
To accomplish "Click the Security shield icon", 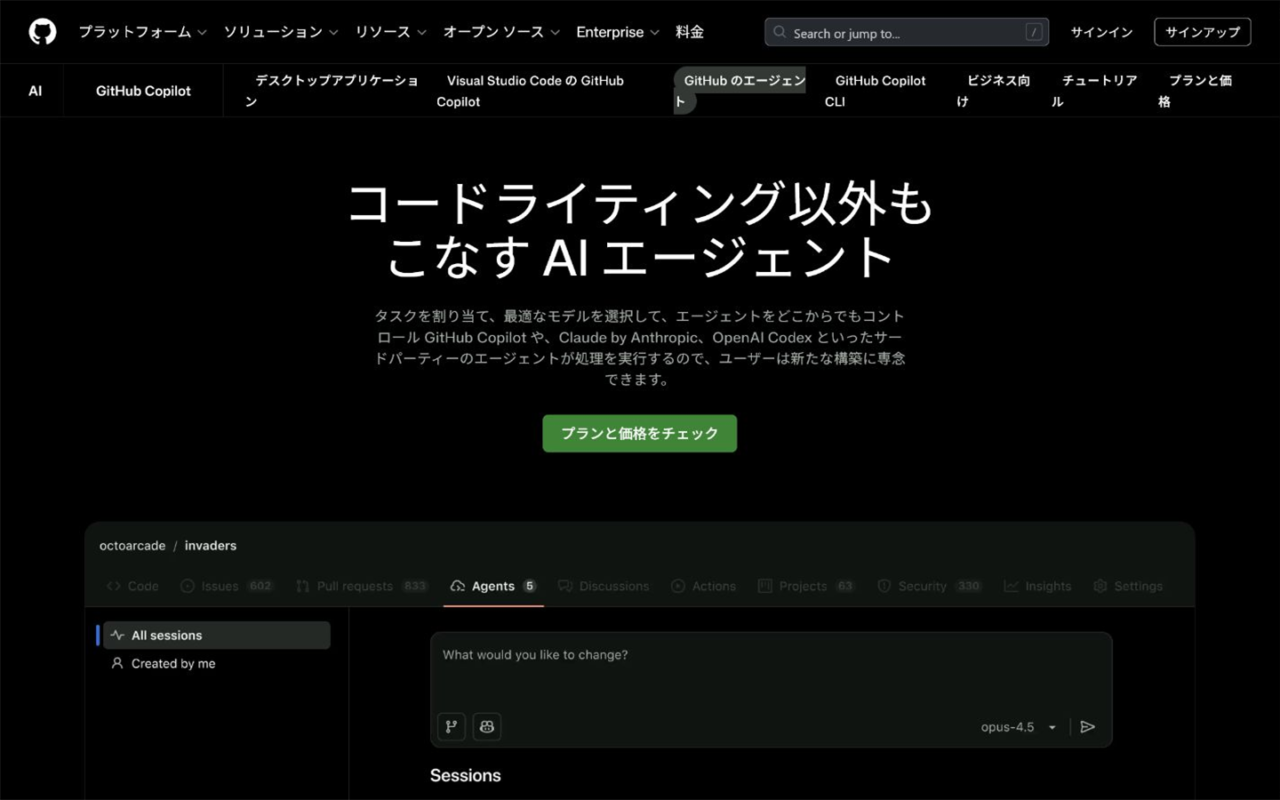I will point(884,586).
